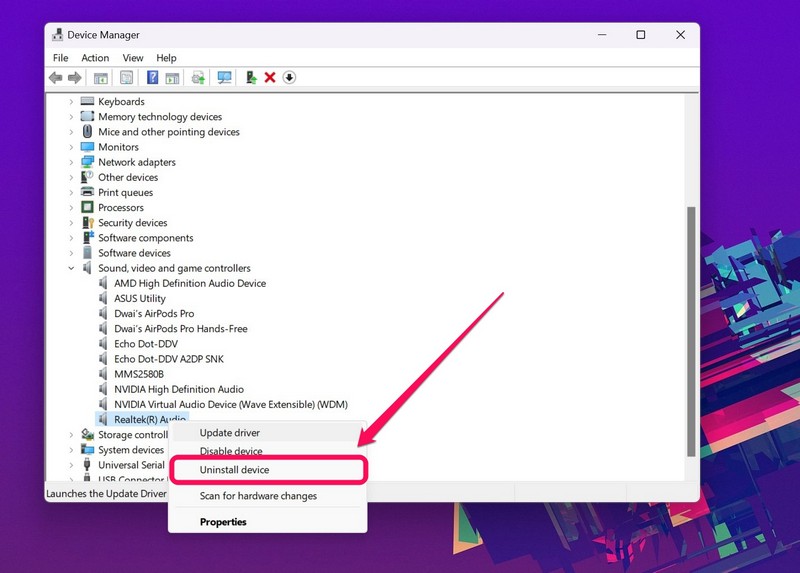The image size is (800, 573).
Task: Select the AMD High Definition Audio Device
Action: pyautogui.click(x=190, y=283)
